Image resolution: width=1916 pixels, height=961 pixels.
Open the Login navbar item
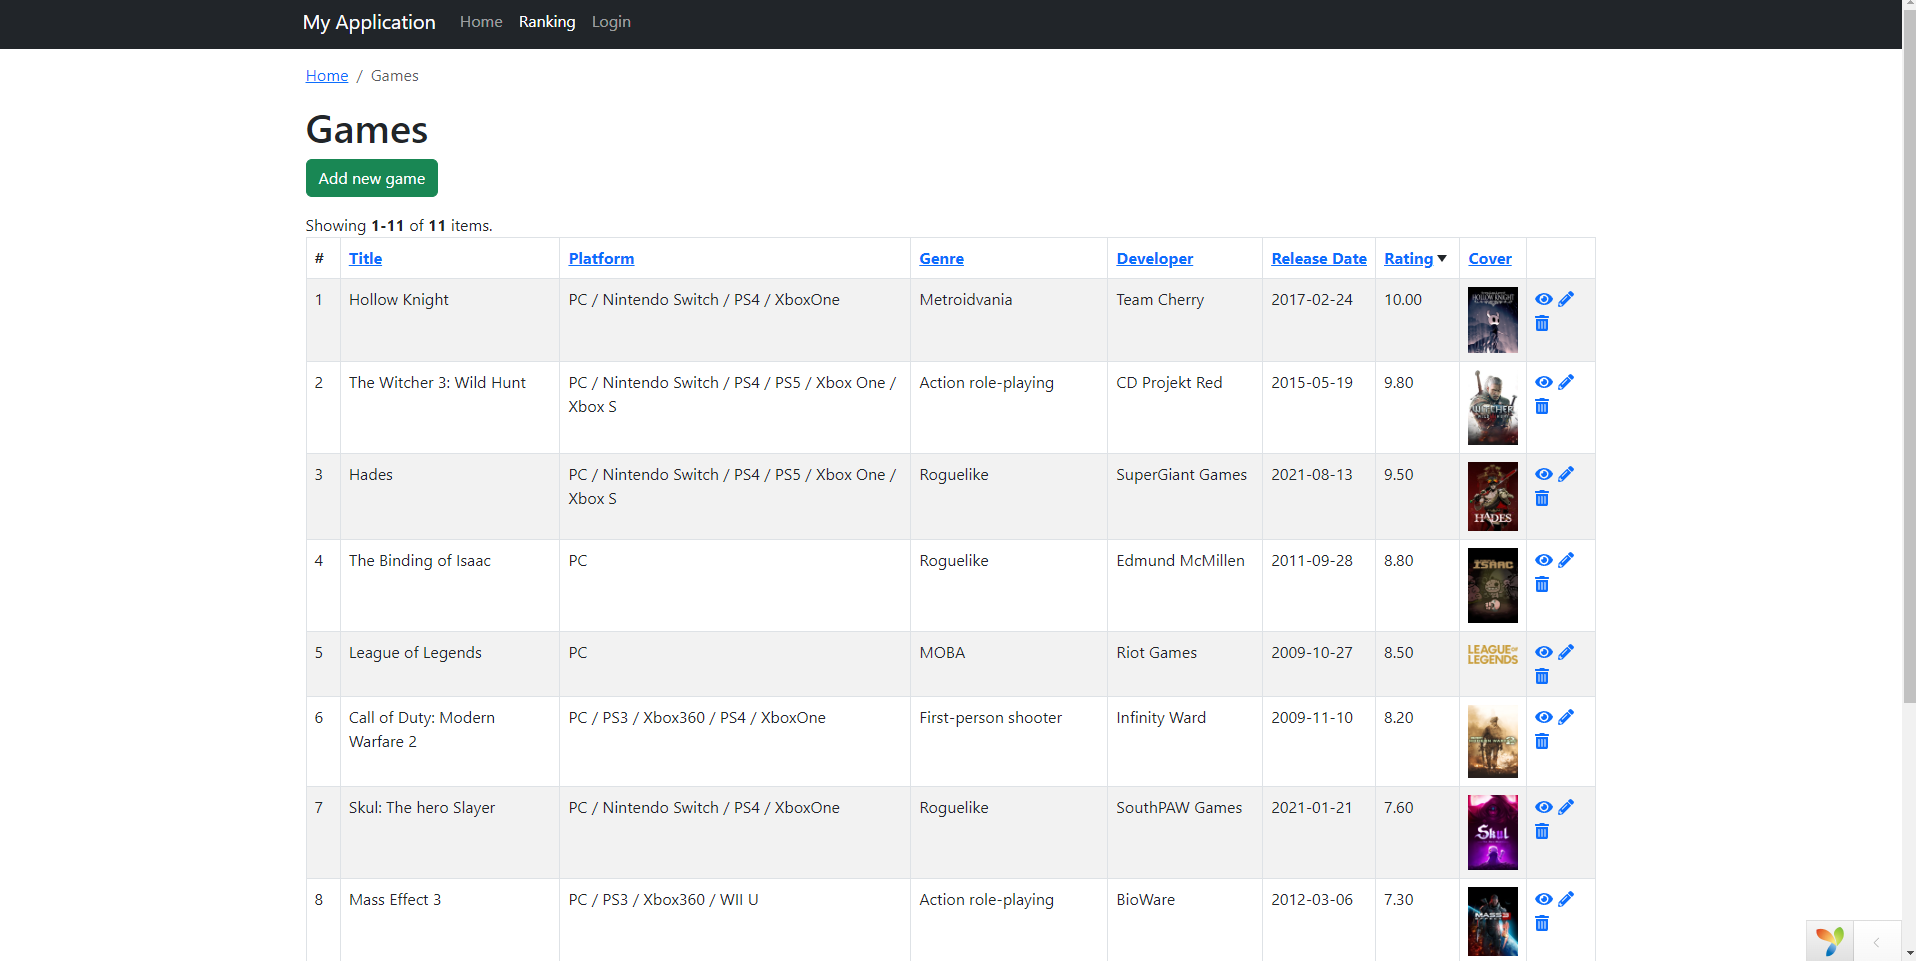[x=611, y=22]
